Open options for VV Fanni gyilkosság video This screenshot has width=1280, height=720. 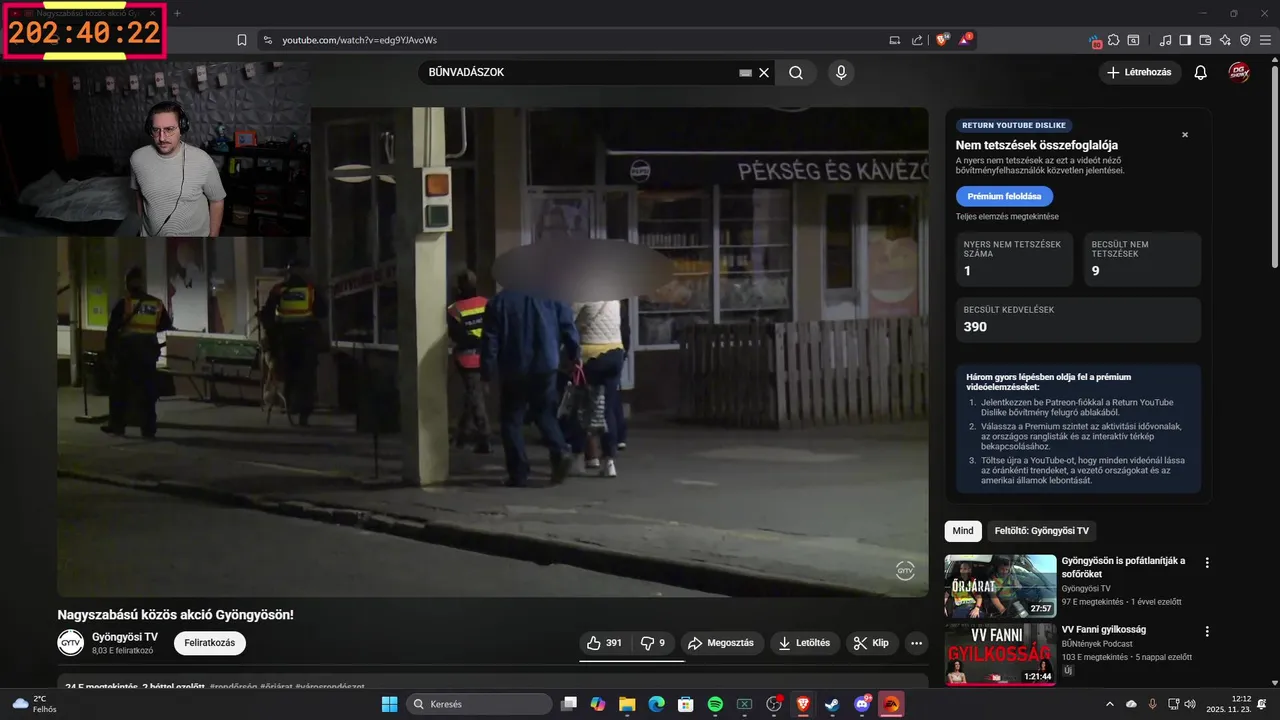(x=1207, y=632)
